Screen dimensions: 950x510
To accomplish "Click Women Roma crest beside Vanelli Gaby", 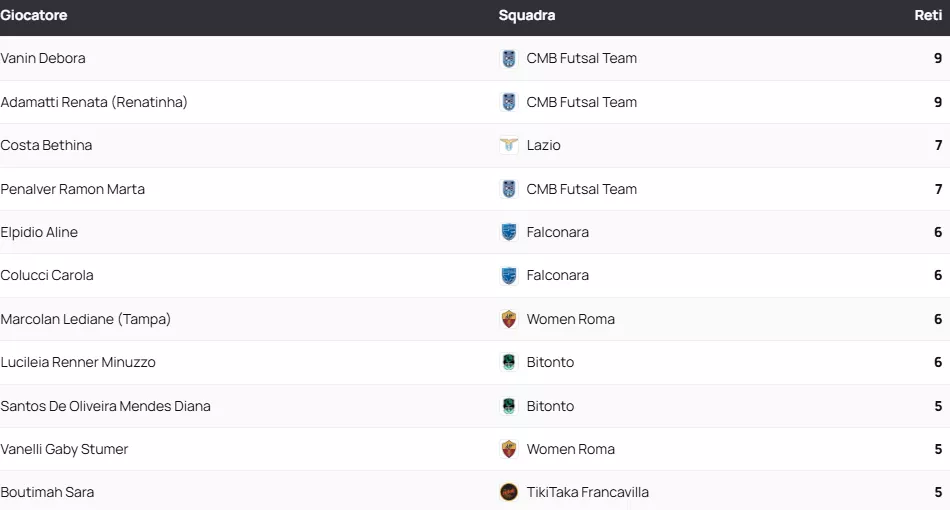I will 509,449.
